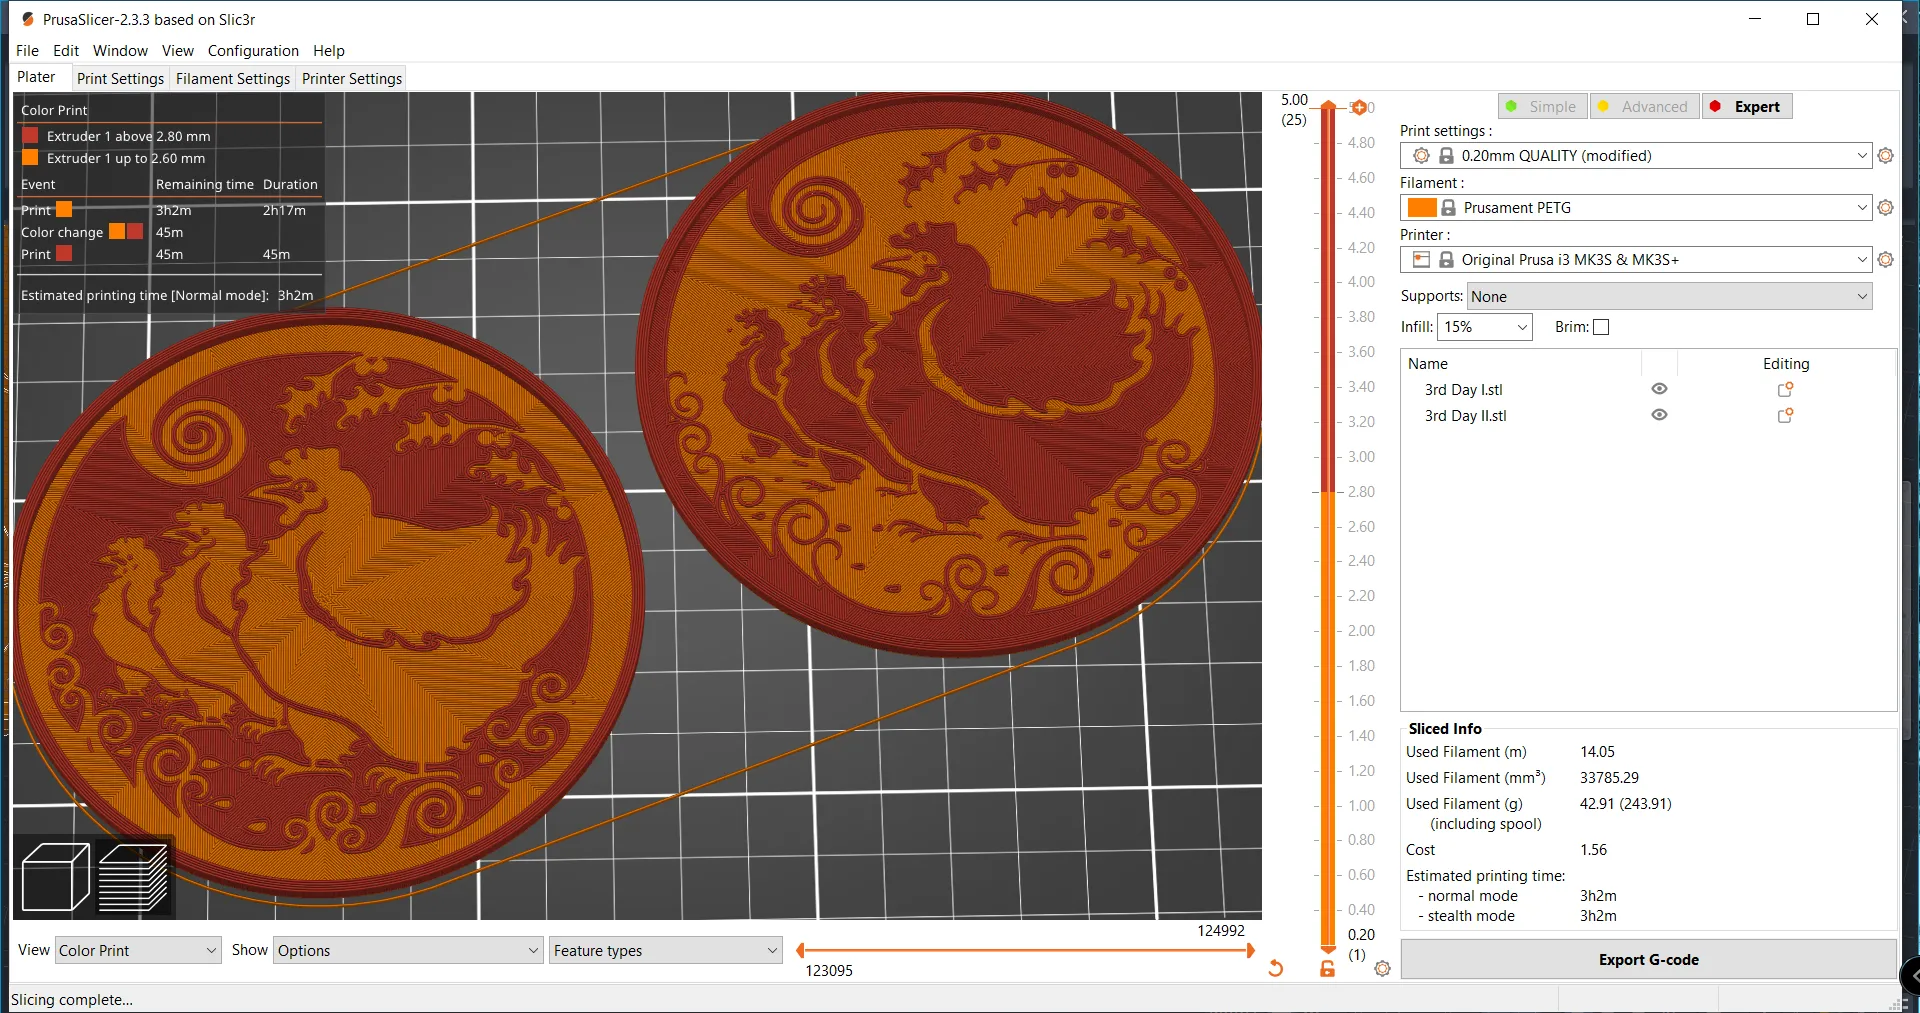Click the add color change marker icon
The width and height of the screenshot is (1920, 1013).
pos(1359,108)
